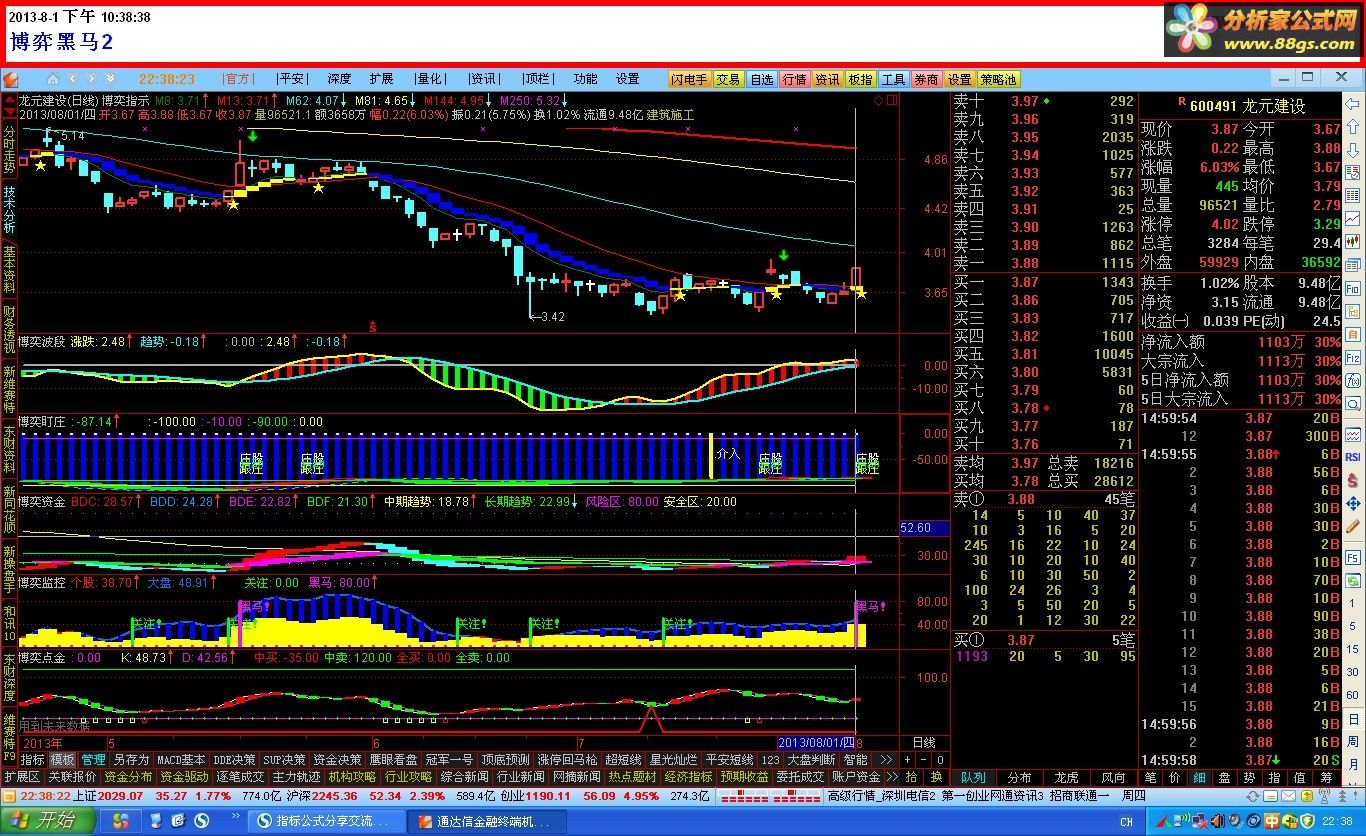The width and height of the screenshot is (1366, 836).
Task: Click 另存为 in the template bar
Action: click(132, 760)
